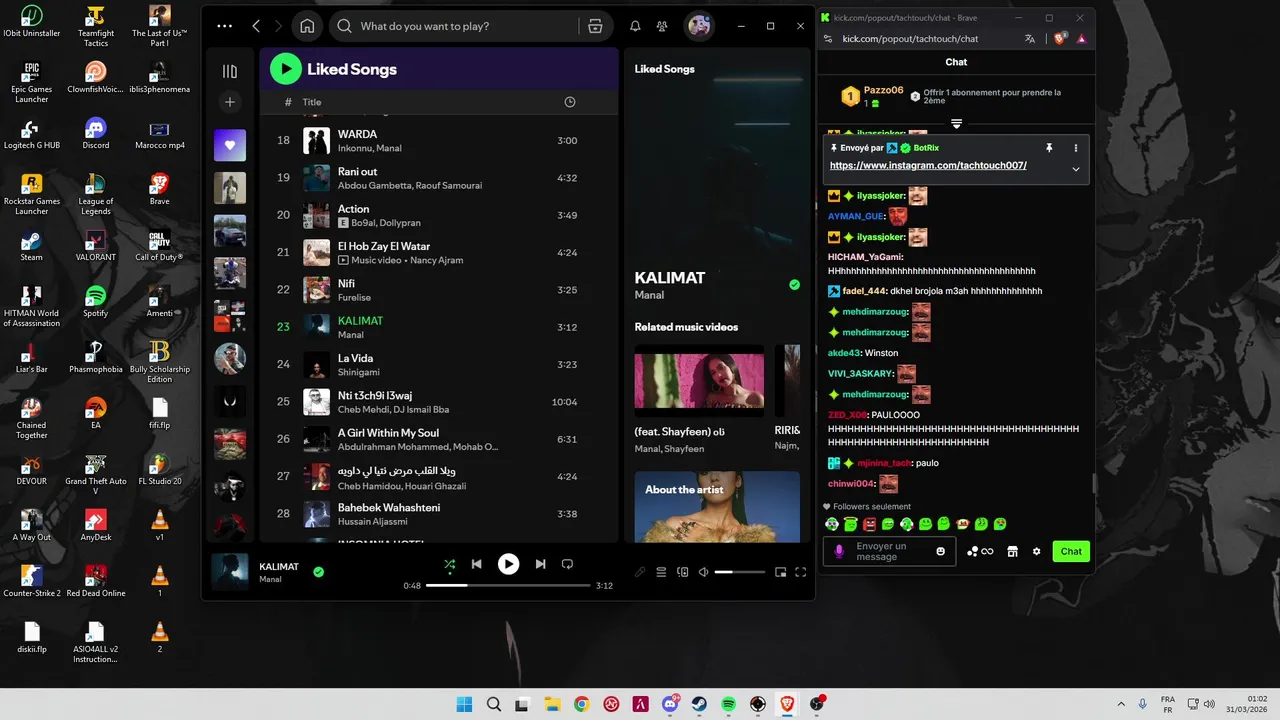This screenshot has width=1280, height=720.
Task: Collapse Your Library sidebar icon in Spotify
Action: [230, 71]
